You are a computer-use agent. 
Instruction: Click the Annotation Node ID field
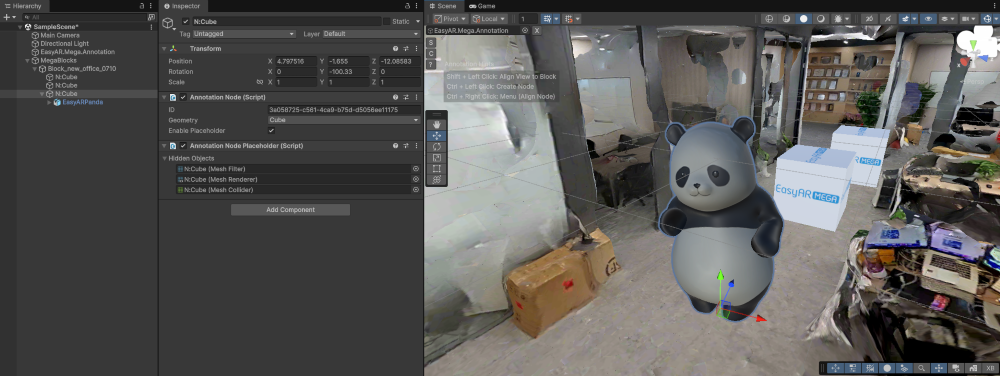coord(344,110)
